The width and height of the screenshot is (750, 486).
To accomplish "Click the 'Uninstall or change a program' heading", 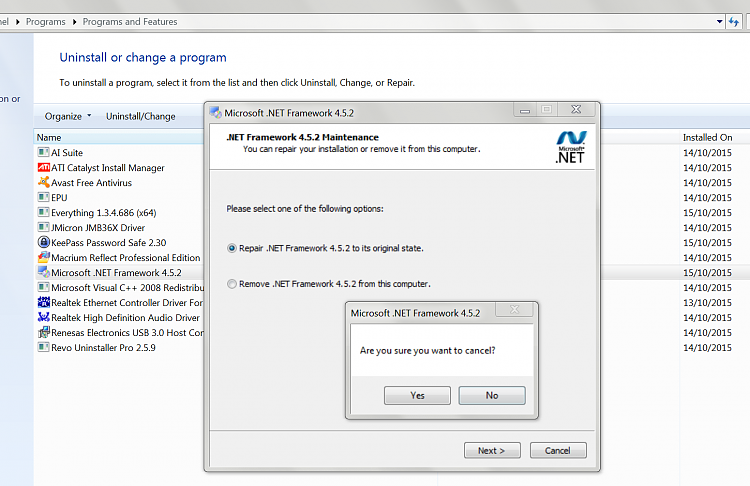I will point(143,57).
